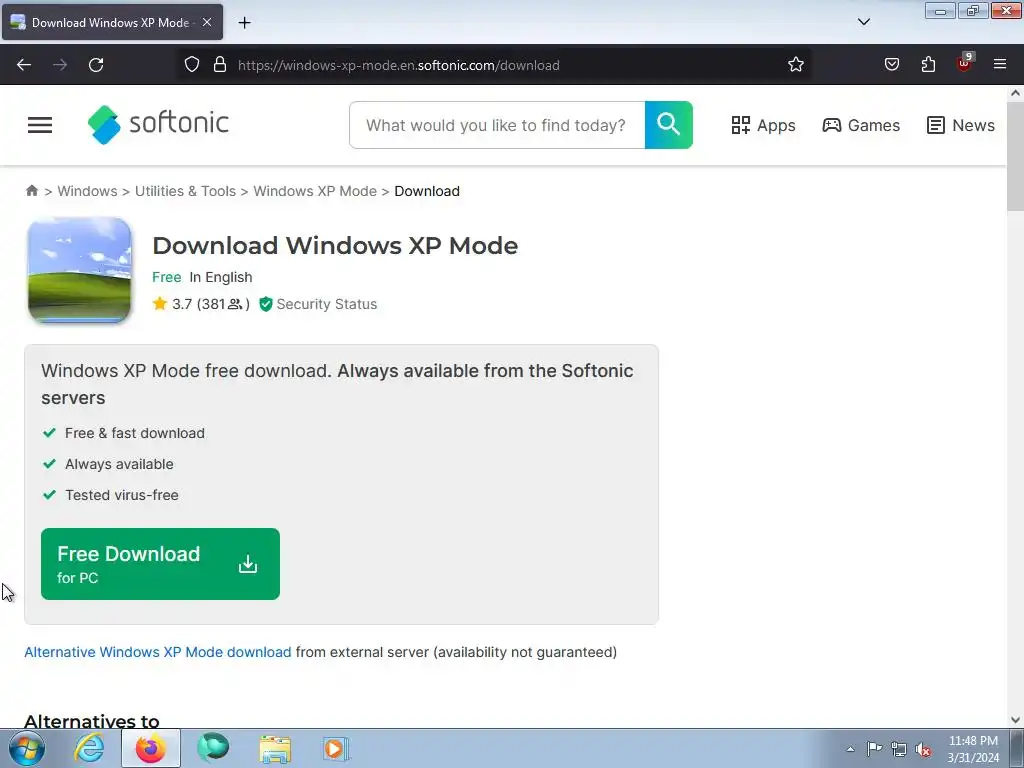Viewport: 1024px width, 768px height.
Task: Open Firefox application menu
Action: (1000, 64)
